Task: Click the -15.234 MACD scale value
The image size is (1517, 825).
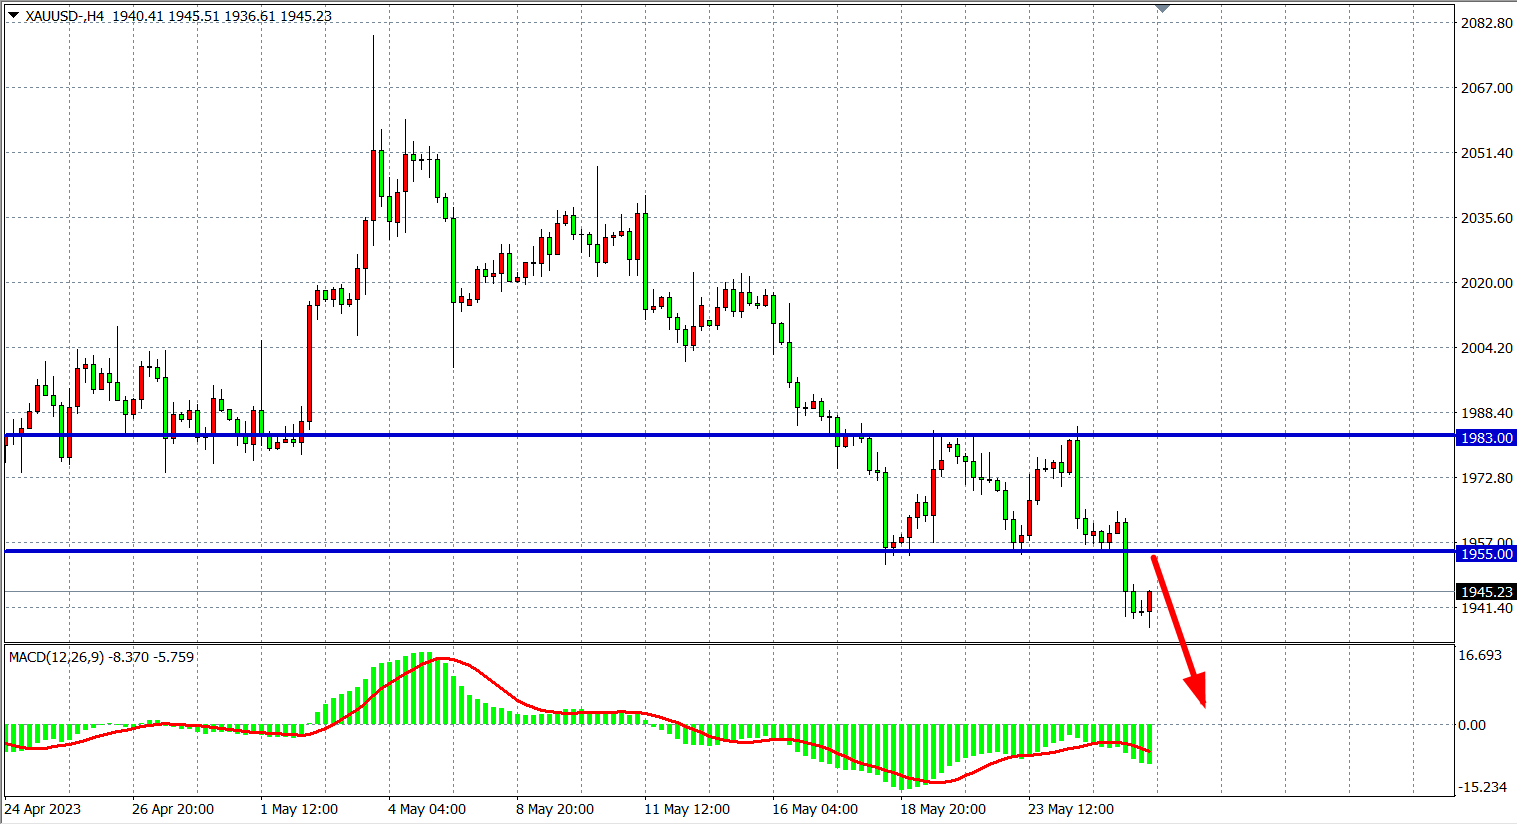Action: tap(1482, 787)
